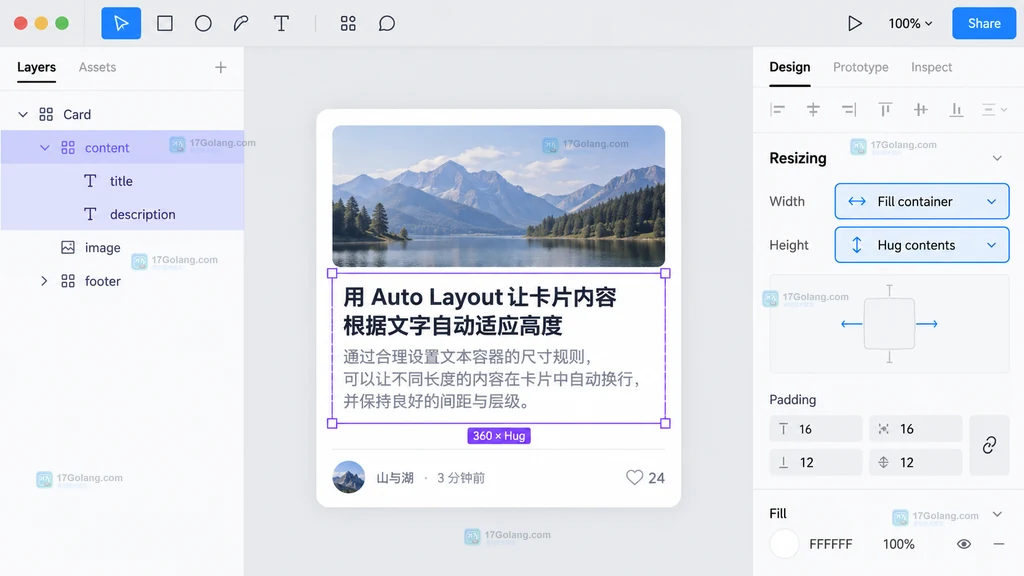Play the prototype preview
The height and width of the screenshot is (576, 1024).
(x=854, y=24)
